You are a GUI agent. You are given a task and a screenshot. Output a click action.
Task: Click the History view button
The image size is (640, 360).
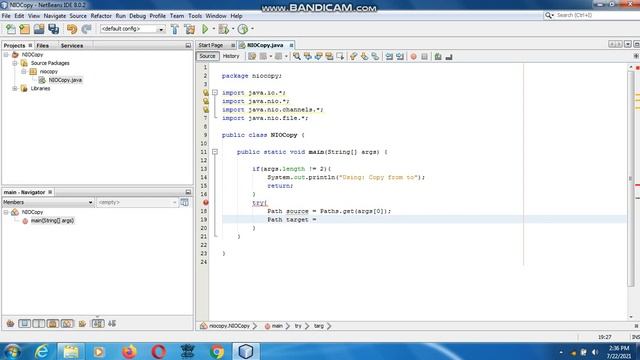pyautogui.click(x=231, y=56)
